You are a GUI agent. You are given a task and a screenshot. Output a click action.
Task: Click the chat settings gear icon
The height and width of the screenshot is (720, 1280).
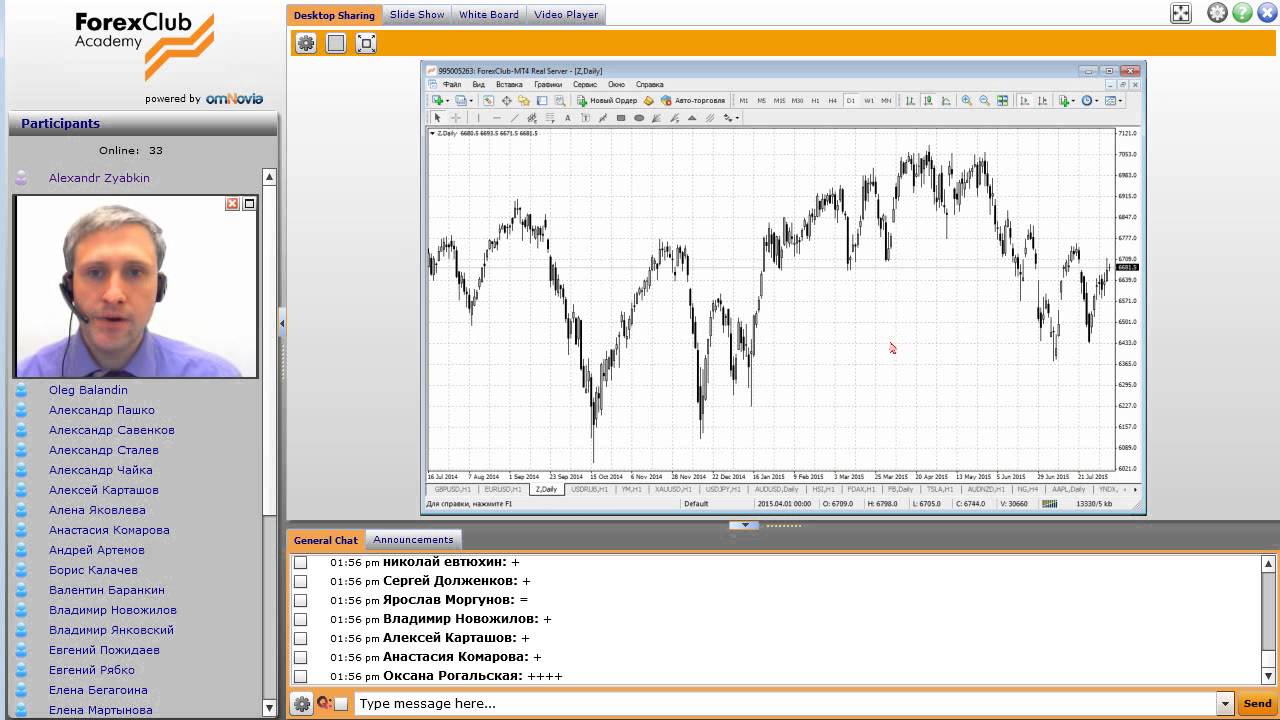click(x=302, y=703)
